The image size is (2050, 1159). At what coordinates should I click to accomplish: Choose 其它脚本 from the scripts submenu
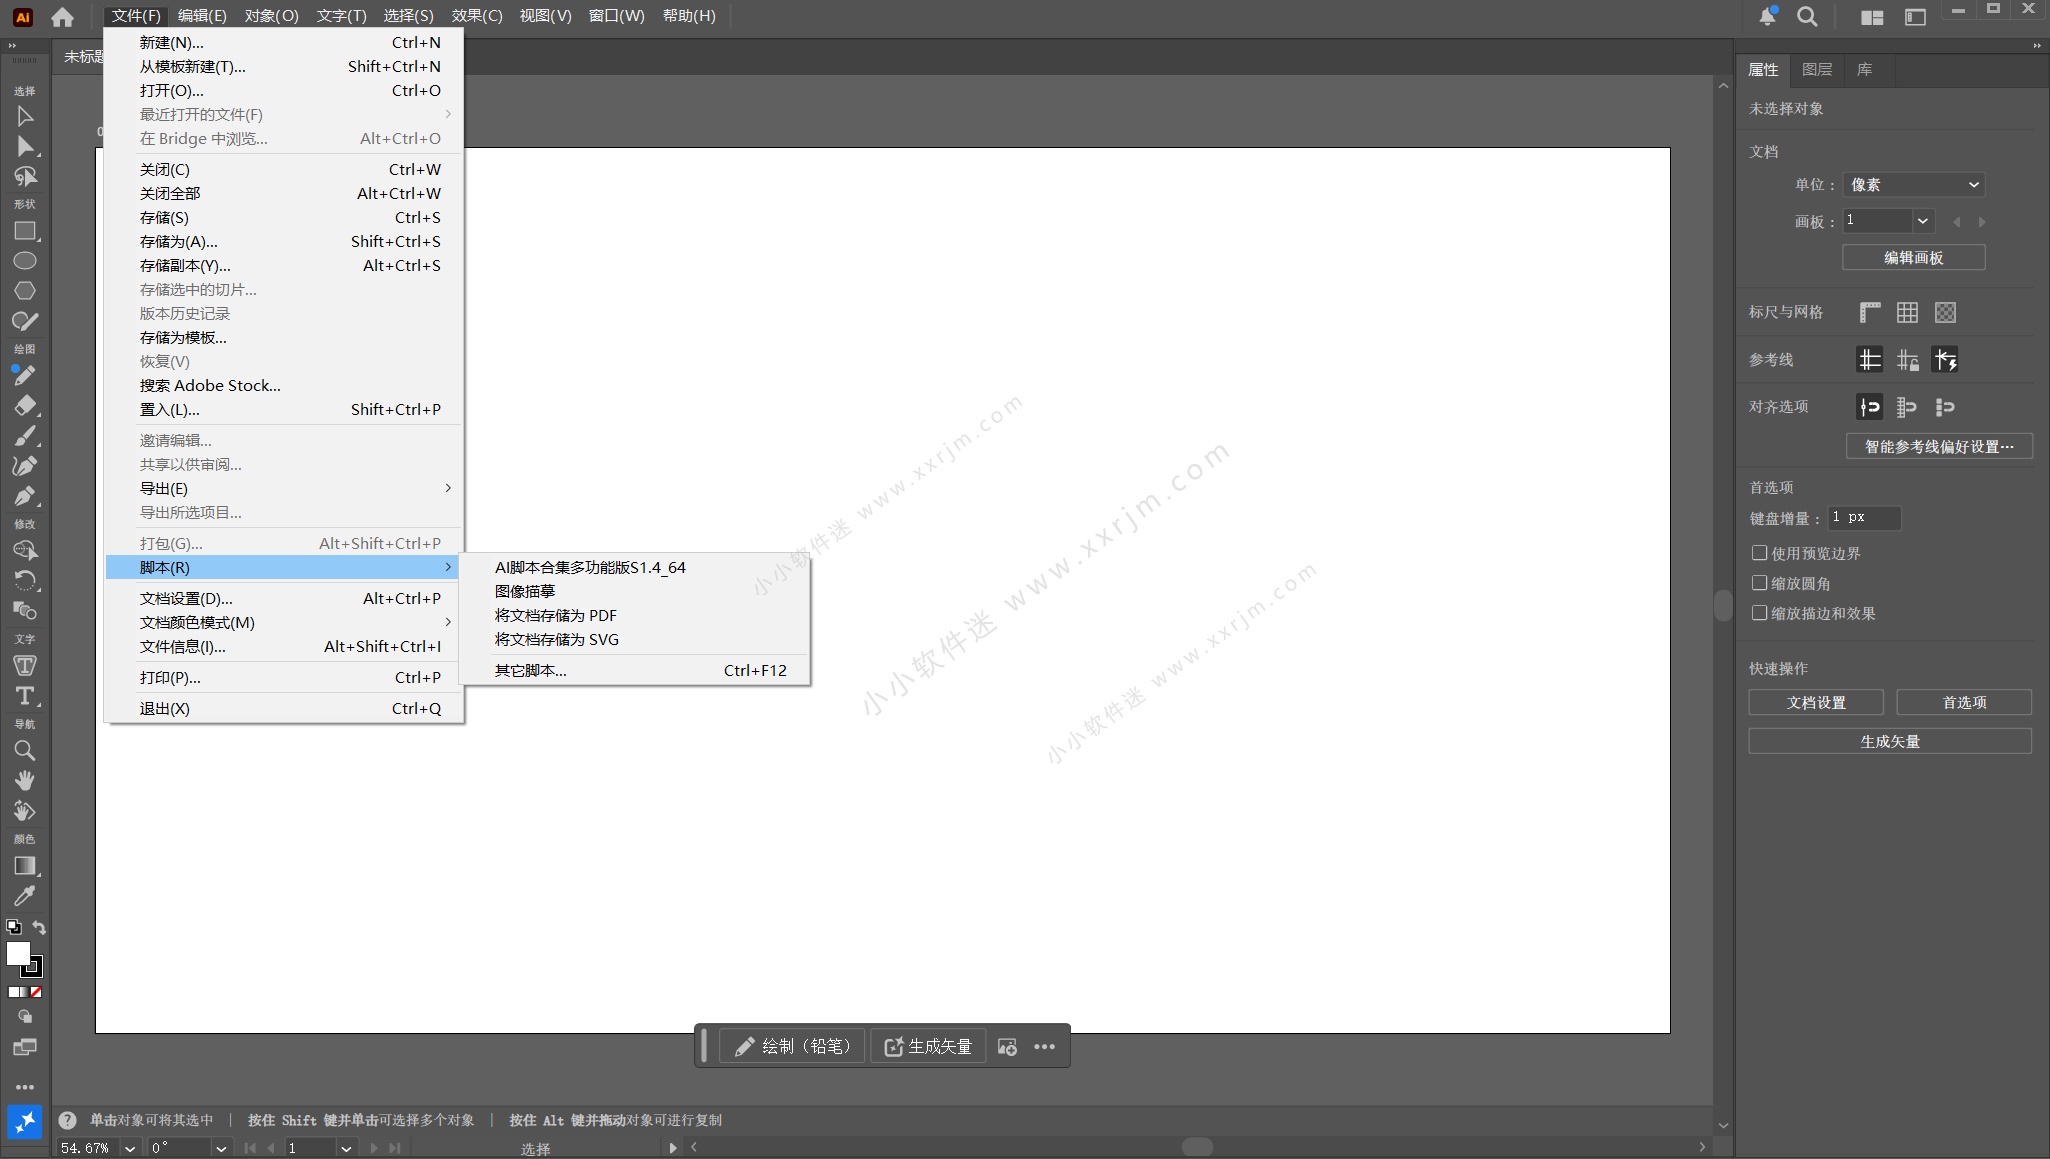tap(531, 671)
